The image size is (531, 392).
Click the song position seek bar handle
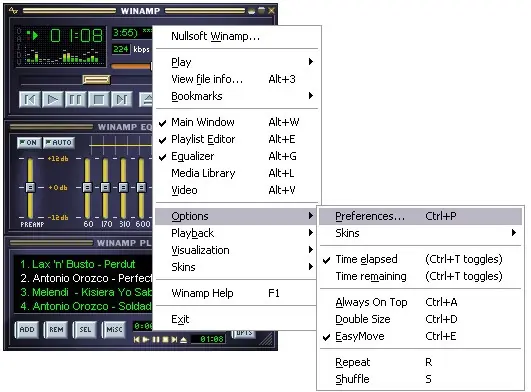click(96, 80)
